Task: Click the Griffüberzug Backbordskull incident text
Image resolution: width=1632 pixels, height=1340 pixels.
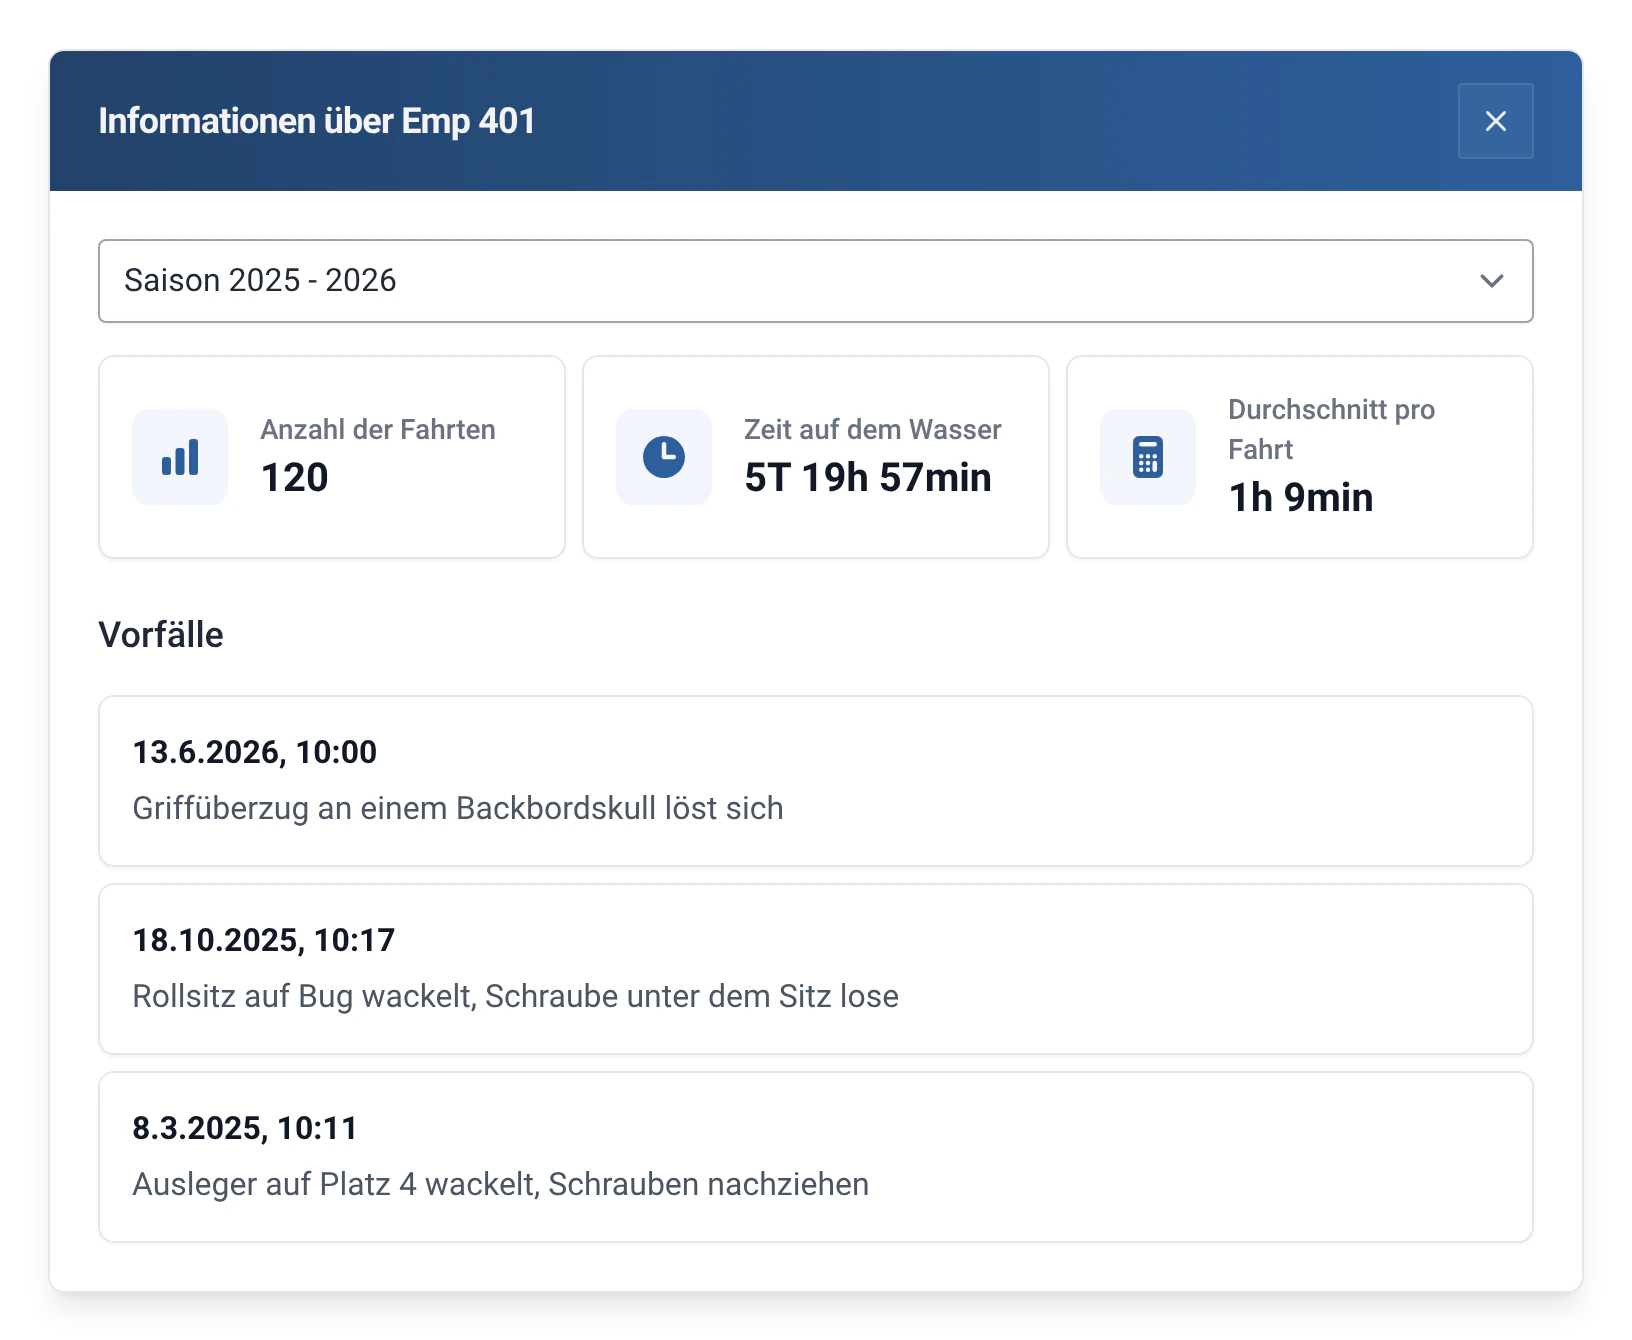Action: 458,808
